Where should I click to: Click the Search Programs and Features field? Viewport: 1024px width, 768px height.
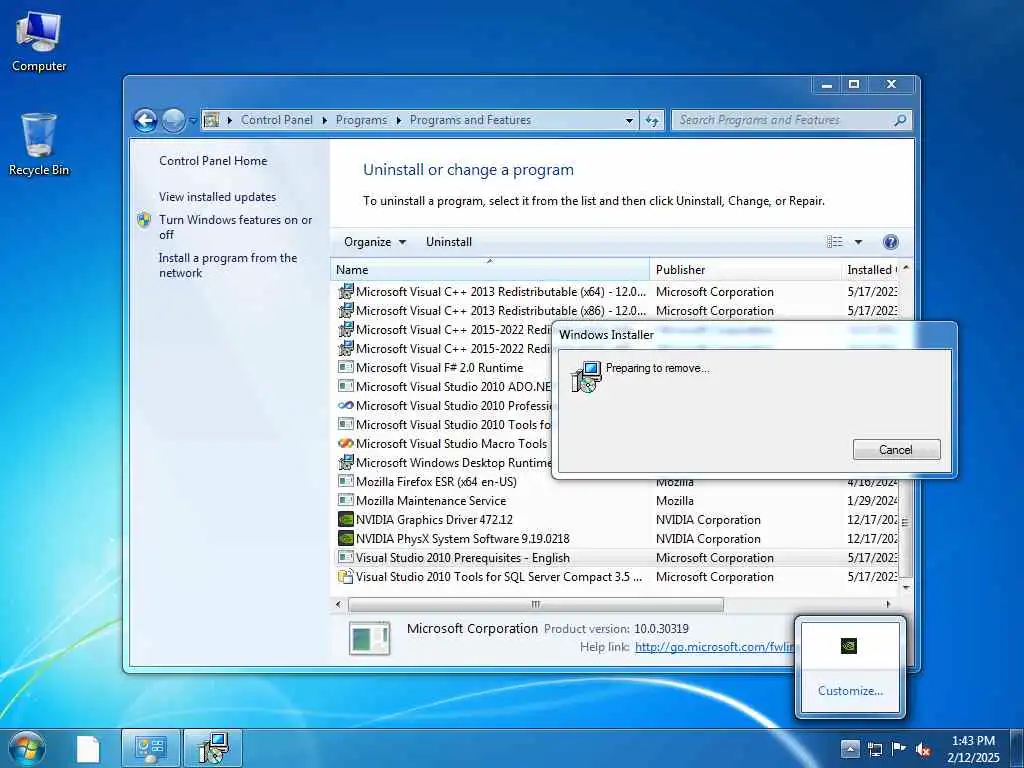(780, 120)
